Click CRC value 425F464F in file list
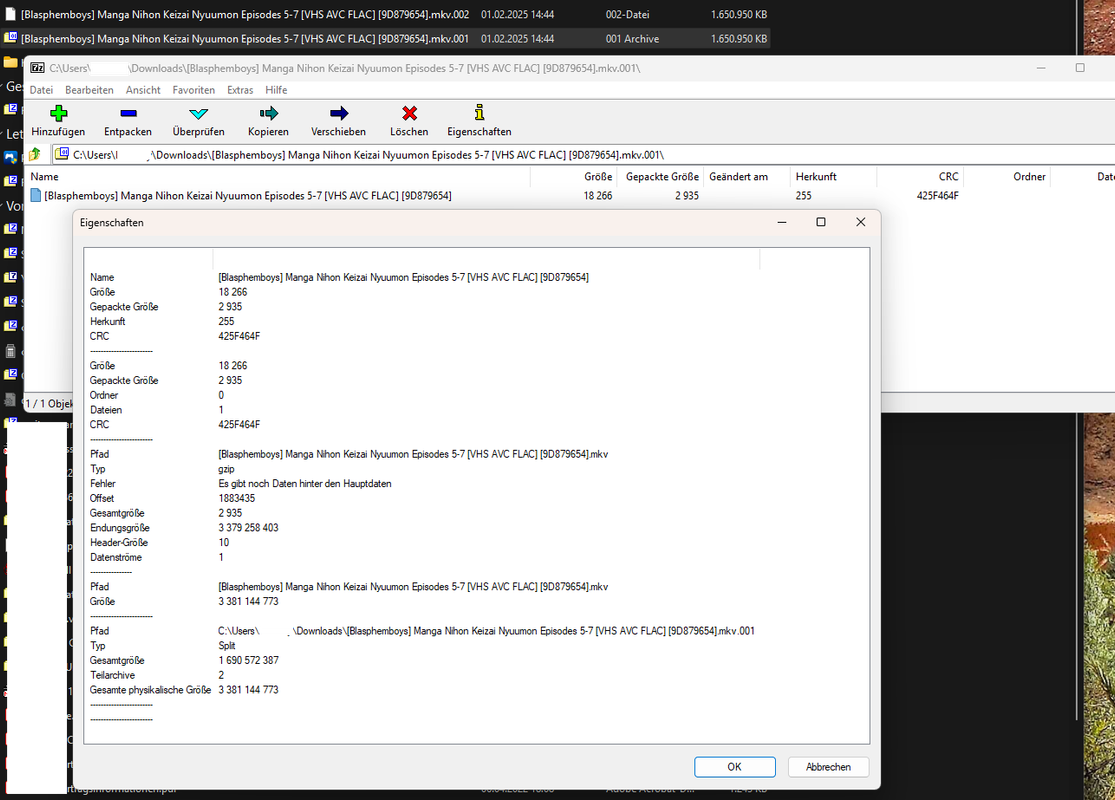This screenshot has width=1115, height=800. pyautogui.click(x=937, y=196)
